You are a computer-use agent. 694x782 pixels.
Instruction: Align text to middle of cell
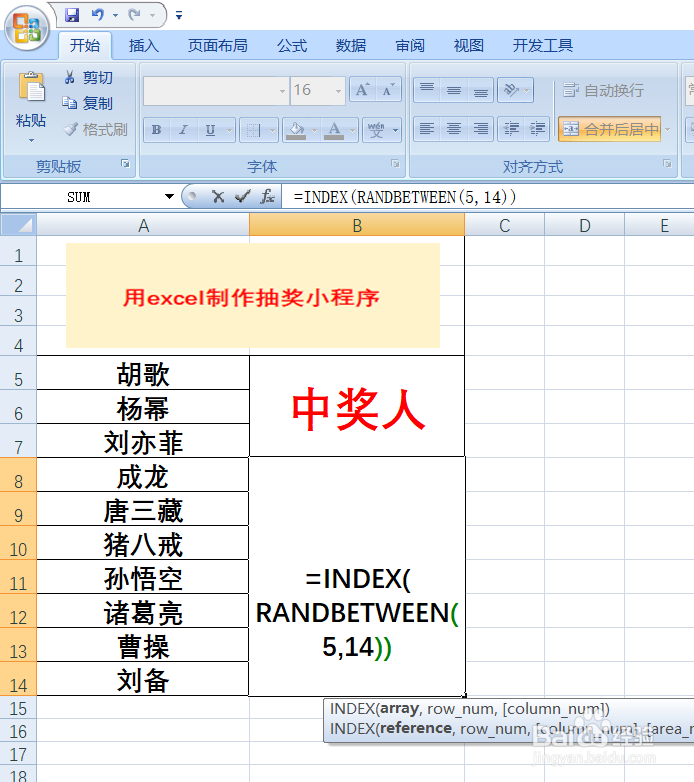pyautogui.click(x=454, y=90)
